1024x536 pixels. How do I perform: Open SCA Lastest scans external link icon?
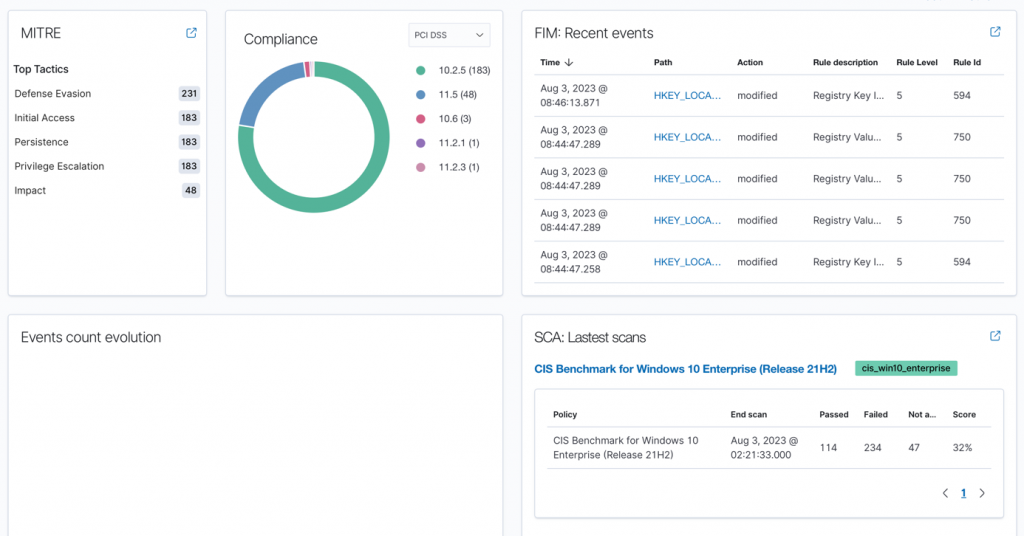tap(995, 336)
